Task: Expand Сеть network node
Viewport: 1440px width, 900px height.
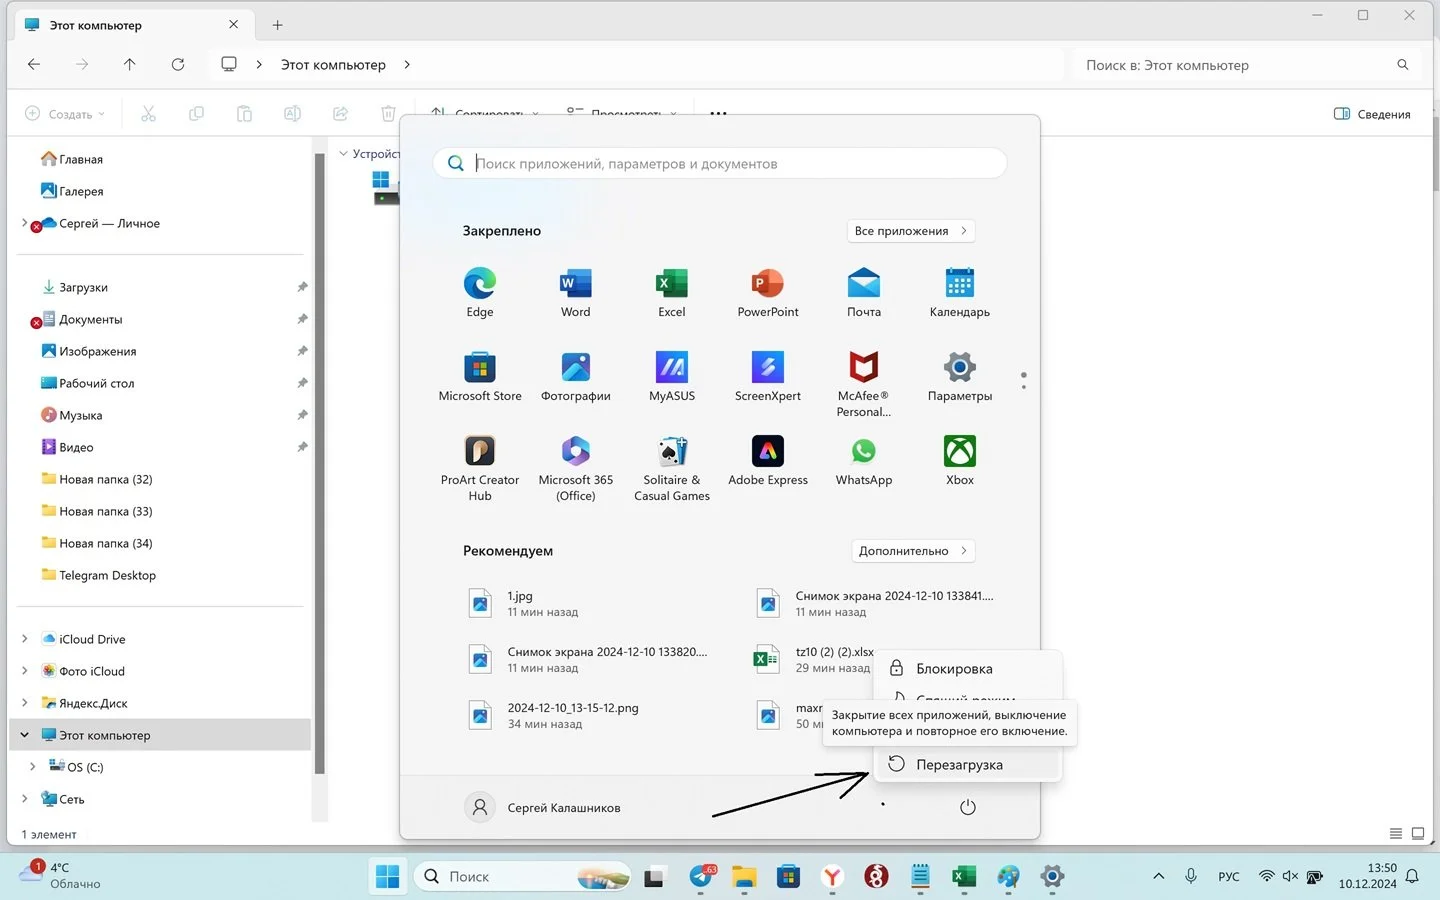Action: point(24,799)
